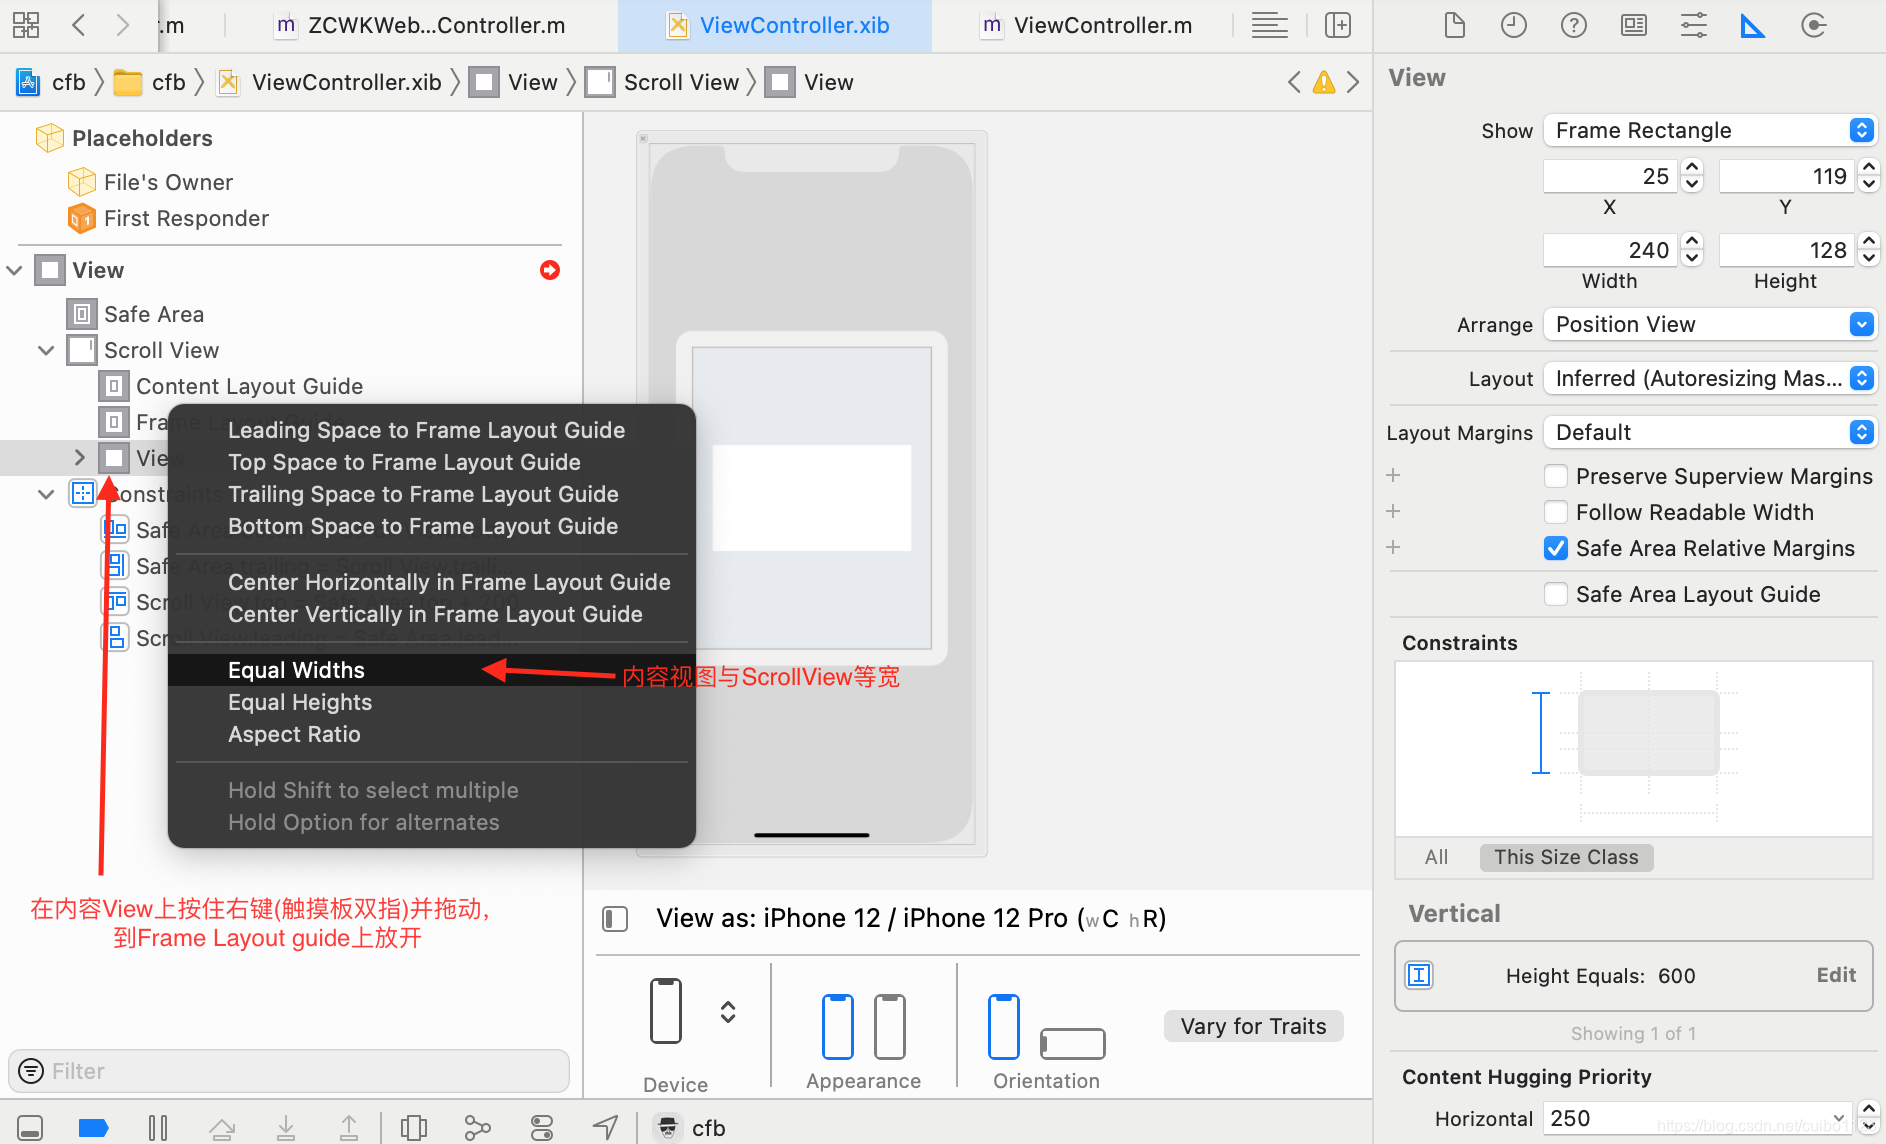Open the device chooser stepper
Image resolution: width=1886 pixels, height=1144 pixels.
[728, 1012]
